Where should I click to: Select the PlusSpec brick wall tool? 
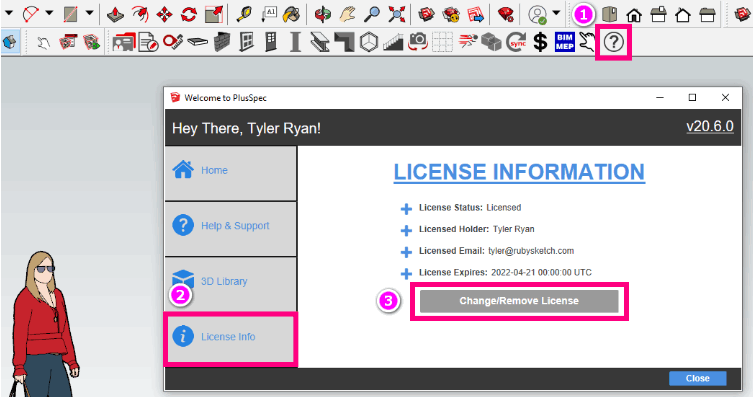point(222,42)
